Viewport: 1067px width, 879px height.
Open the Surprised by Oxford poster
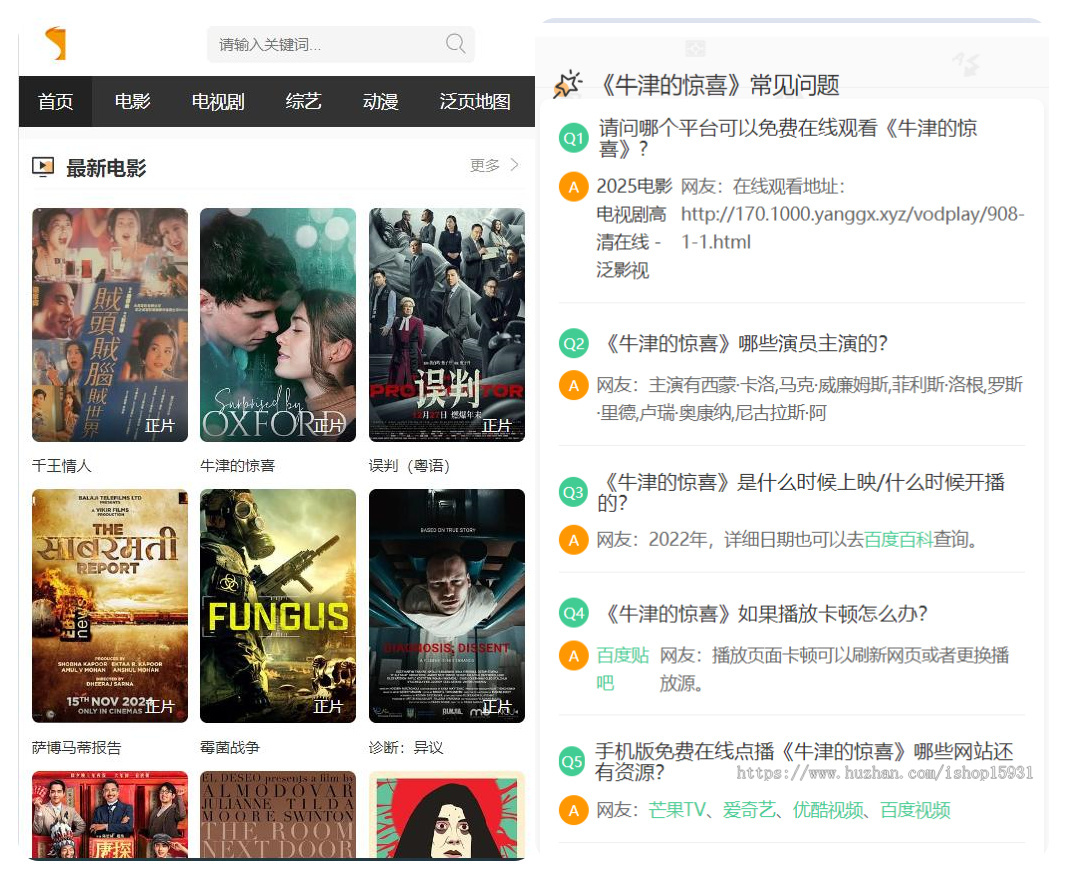coord(278,324)
